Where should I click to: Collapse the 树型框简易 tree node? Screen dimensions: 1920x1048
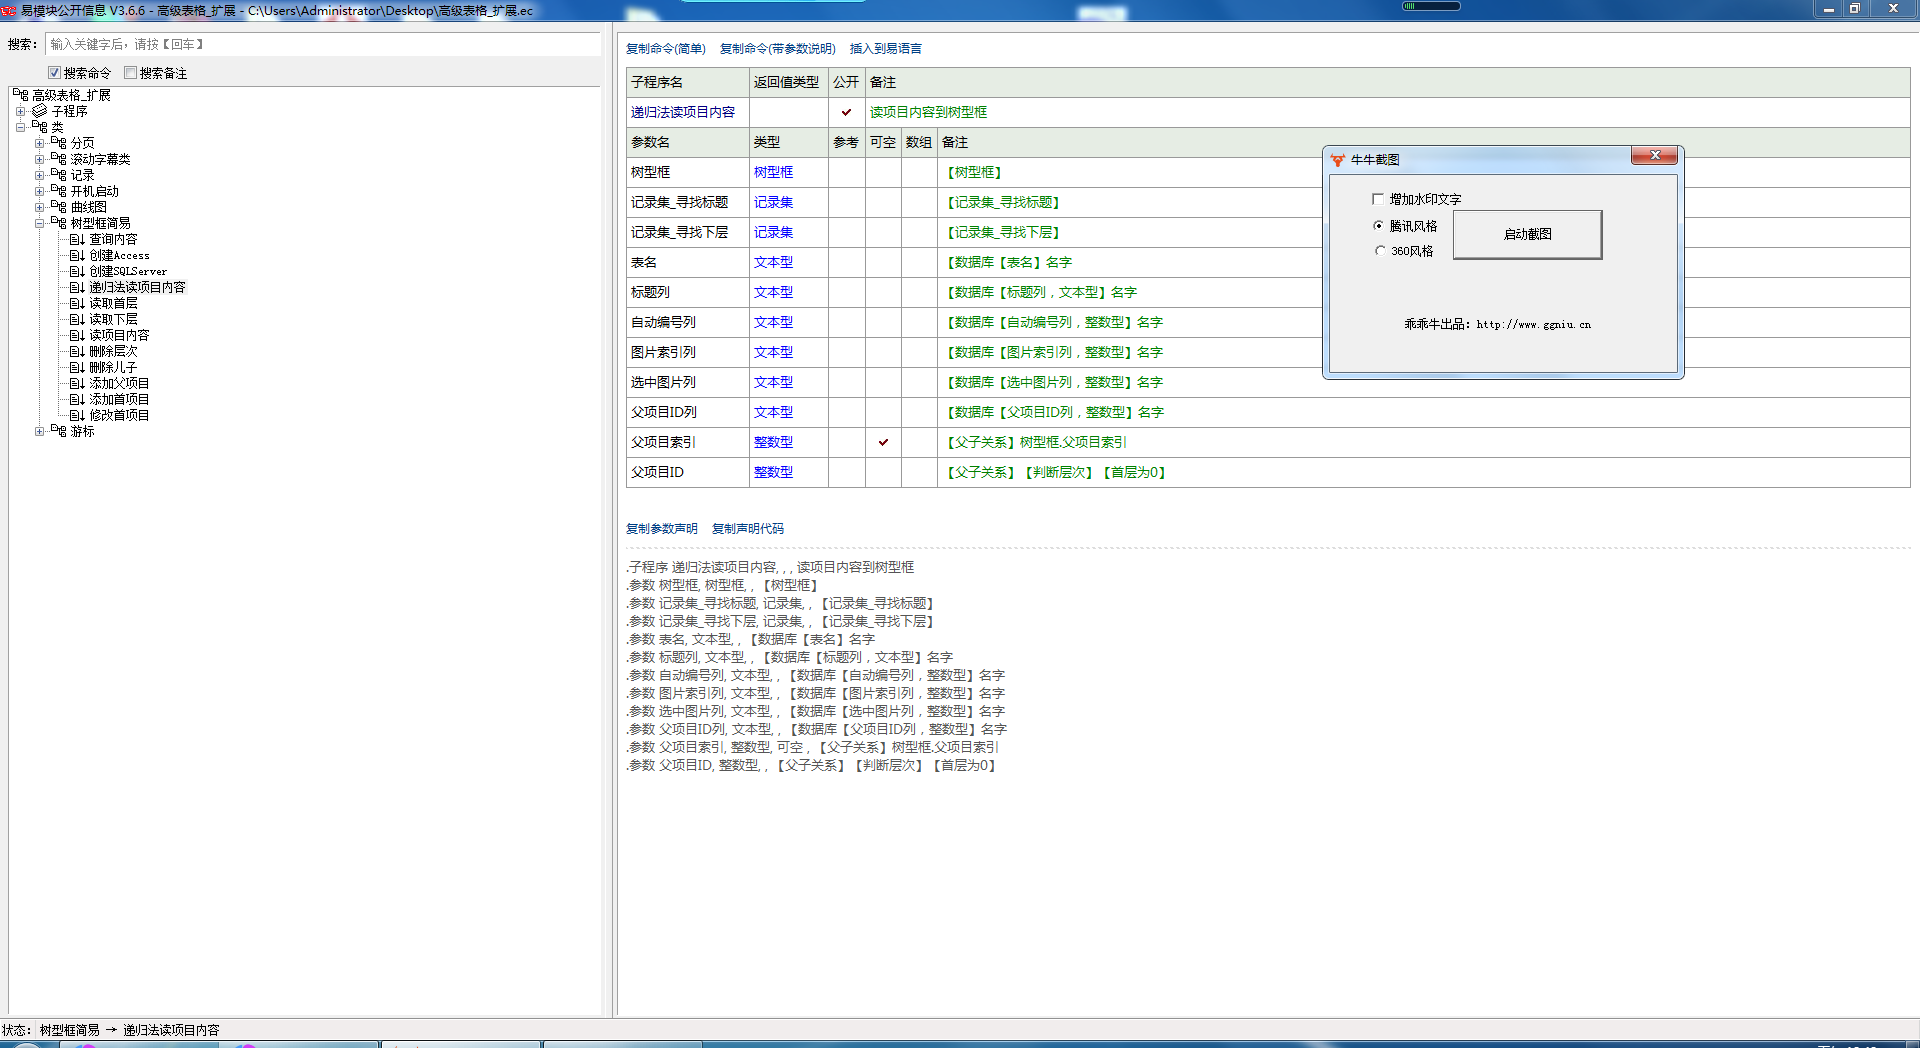click(39, 223)
